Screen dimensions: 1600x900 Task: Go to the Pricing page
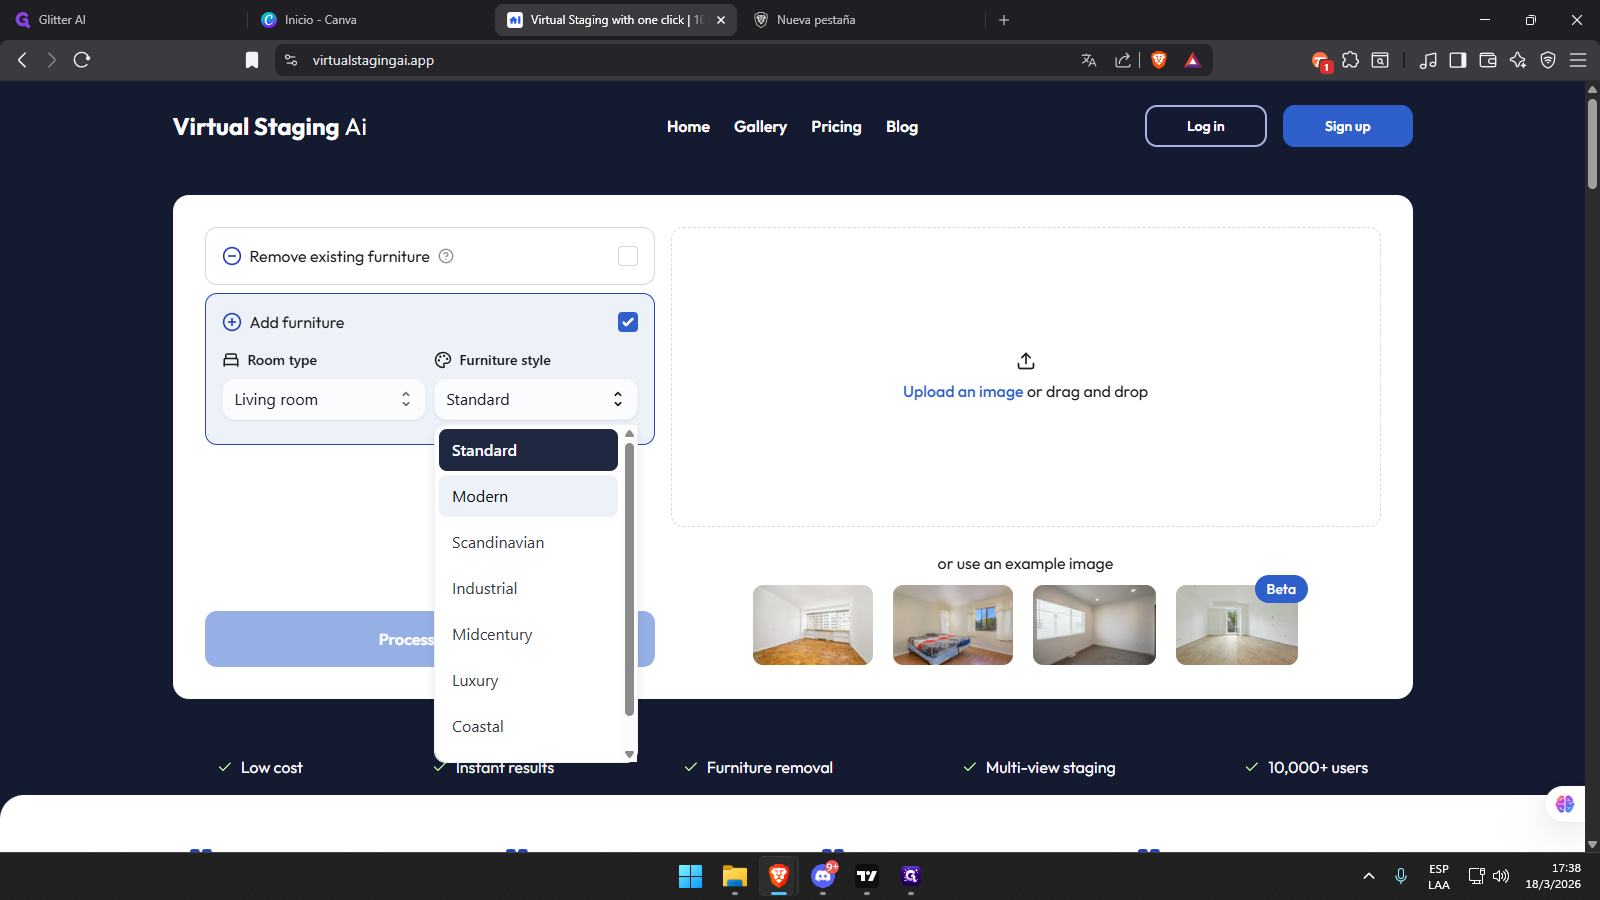click(835, 127)
